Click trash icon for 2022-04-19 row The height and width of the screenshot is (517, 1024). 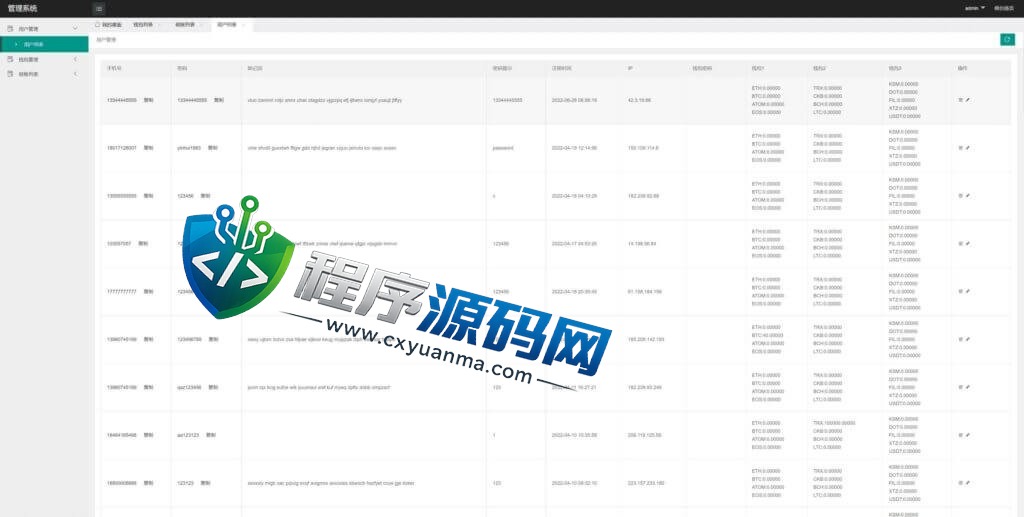point(960,148)
